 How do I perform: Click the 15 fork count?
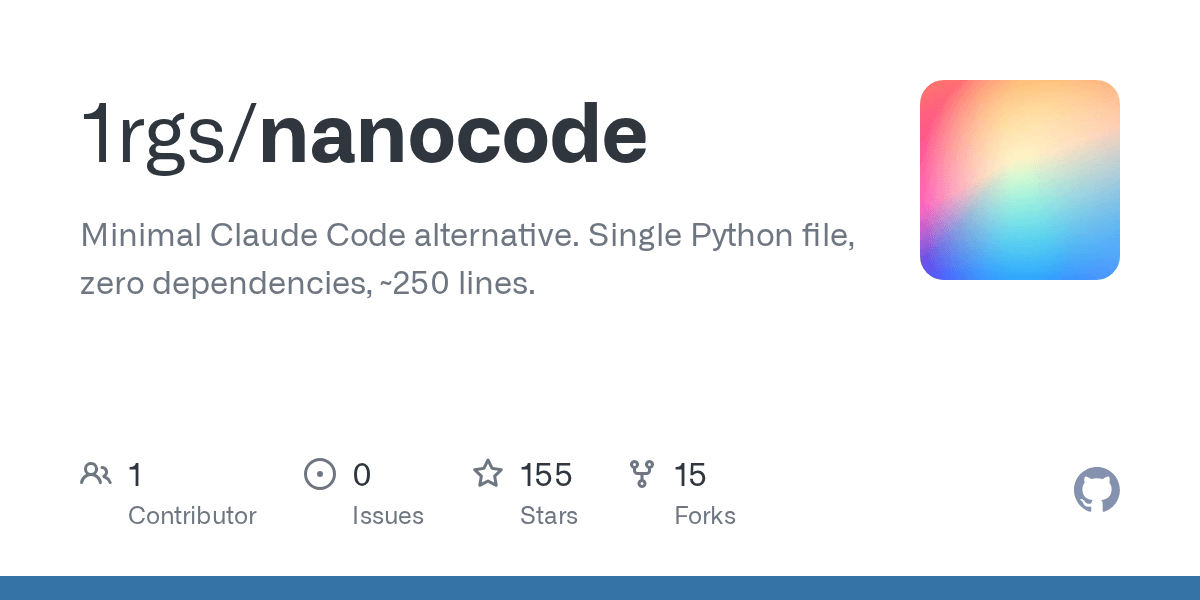[690, 474]
